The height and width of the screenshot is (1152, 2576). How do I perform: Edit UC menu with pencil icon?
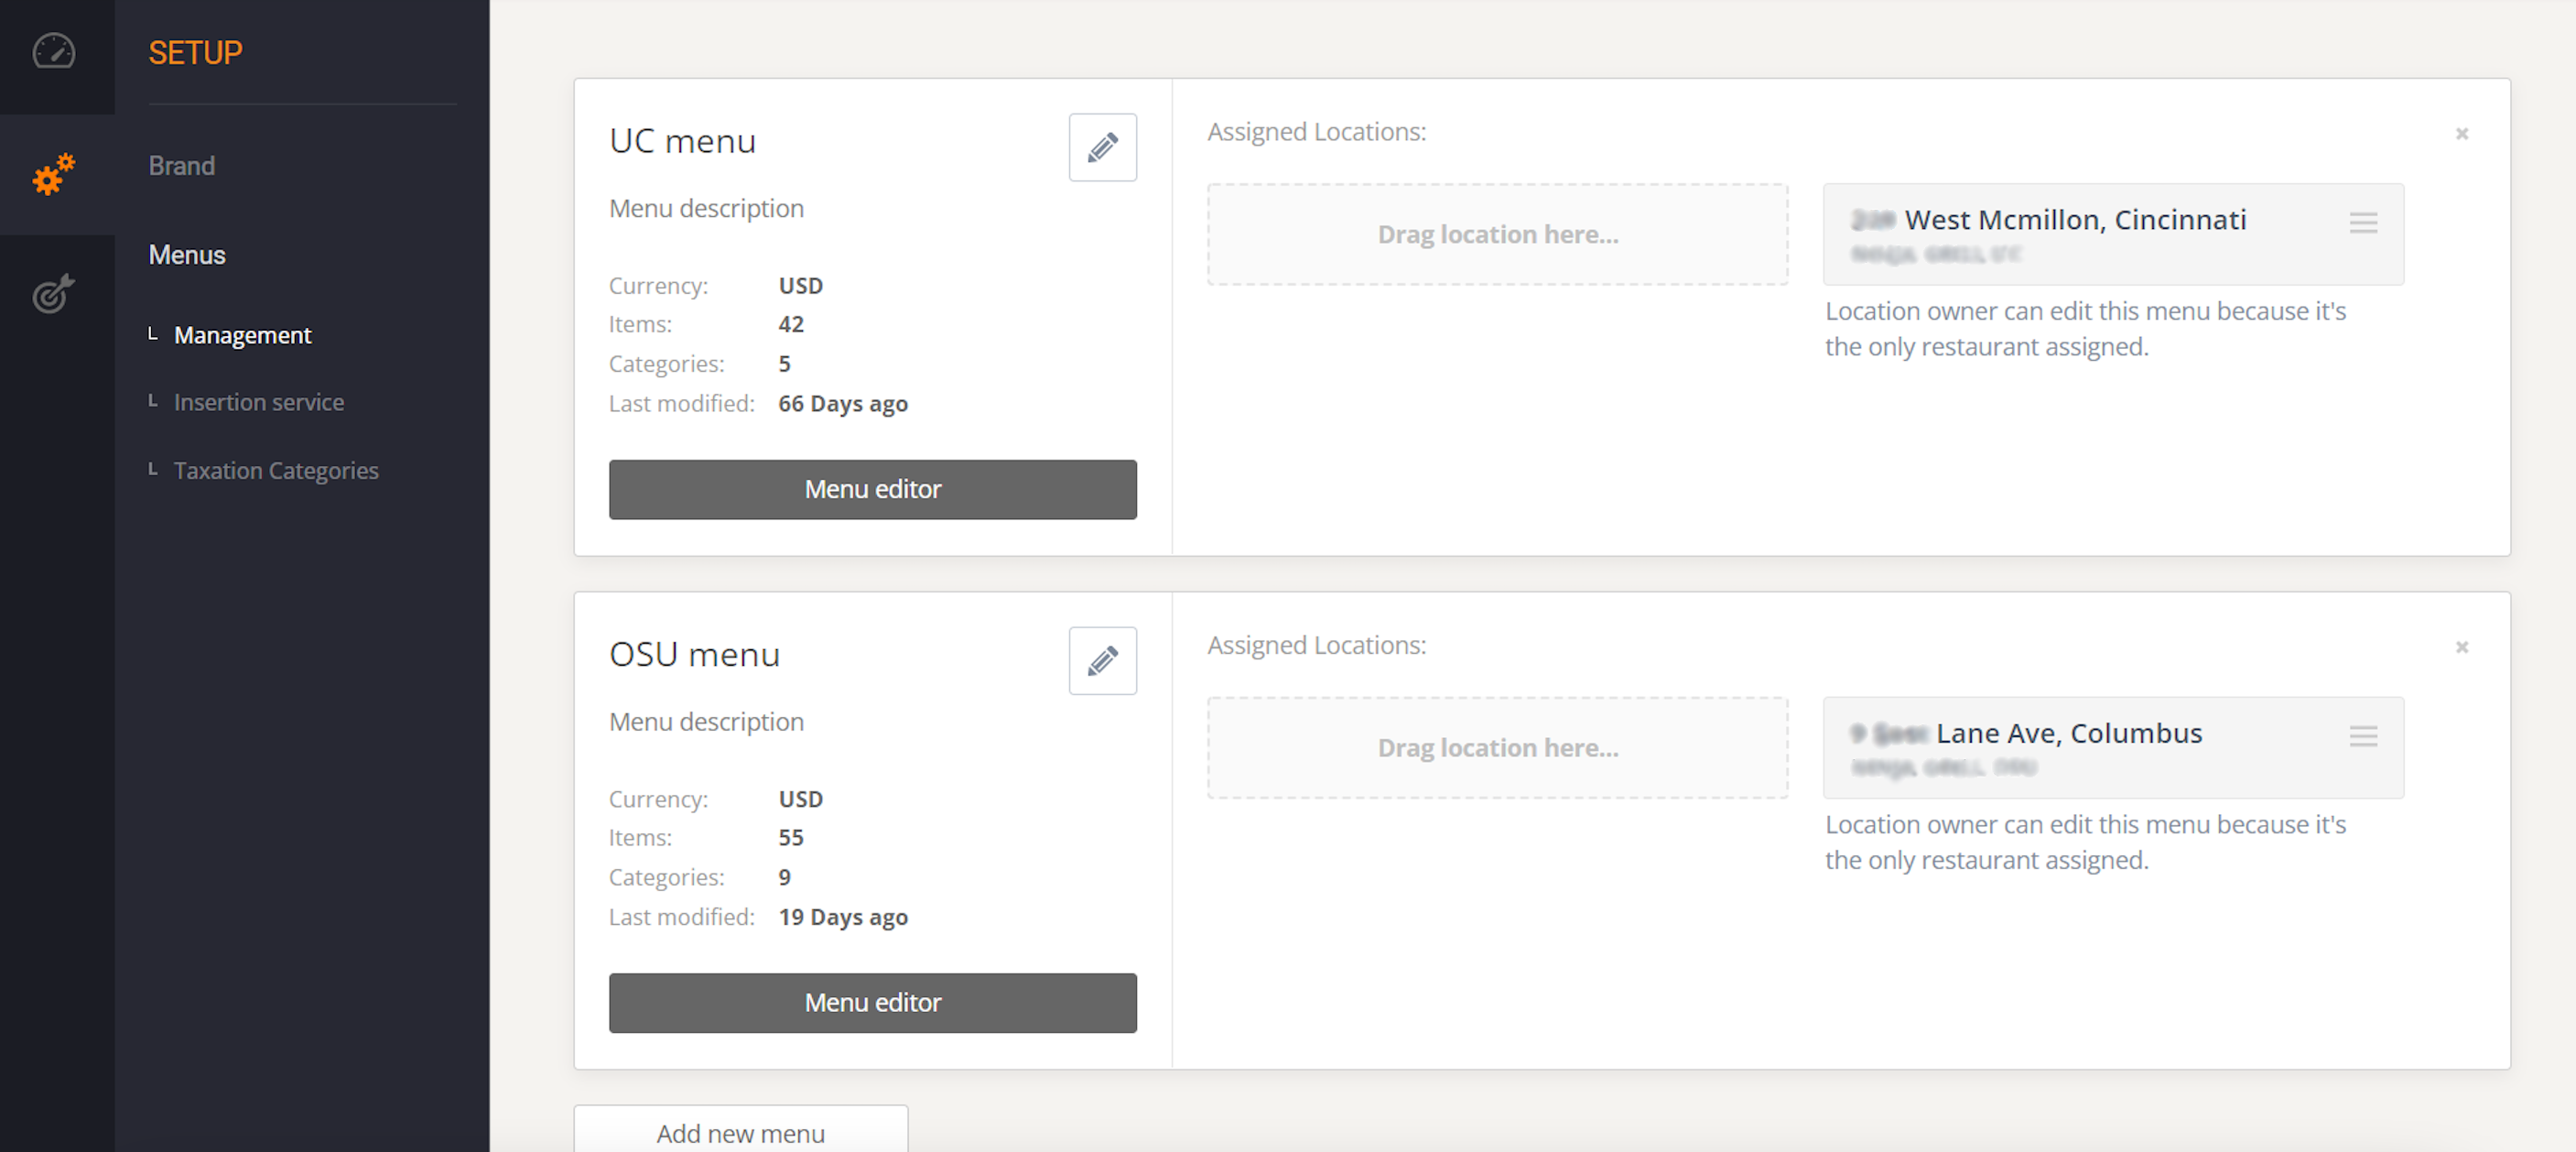pos(1102,147)
